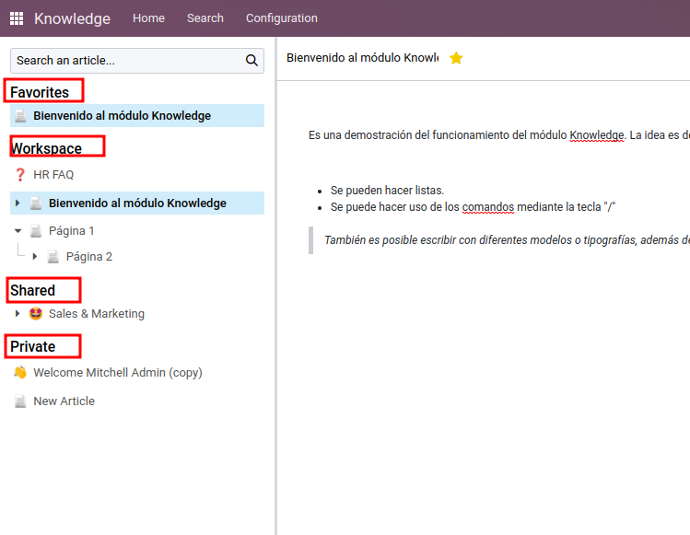Image resolution: width=690 pixels, height=535 pixels.
Task: Open Welcome Mitchell Admin (copy) article
Action: (118, 373)
